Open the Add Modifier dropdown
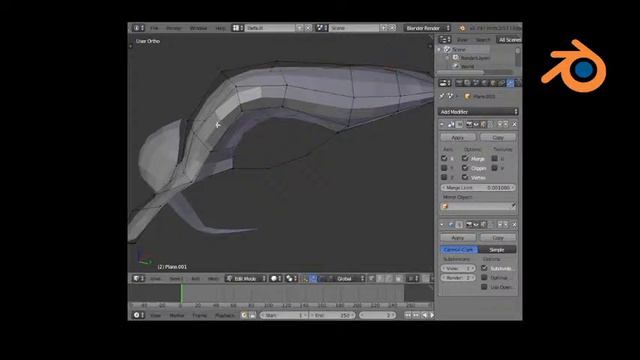The image size is (640, 360). pyautogui.click(x=478, y=111)
